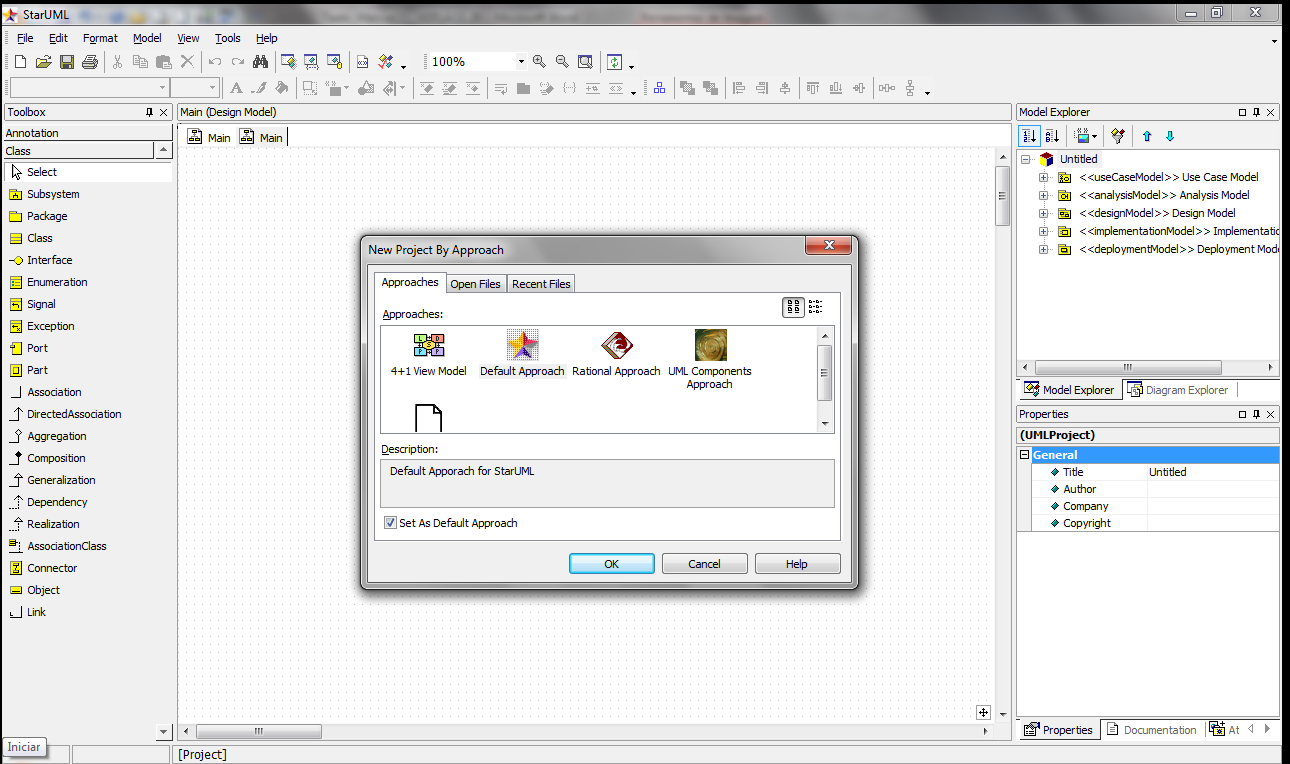The height and width of the screenshot is (764, 1290).
Task: Expand the Deployment Model tree node
Action: tap(1044, 249)
